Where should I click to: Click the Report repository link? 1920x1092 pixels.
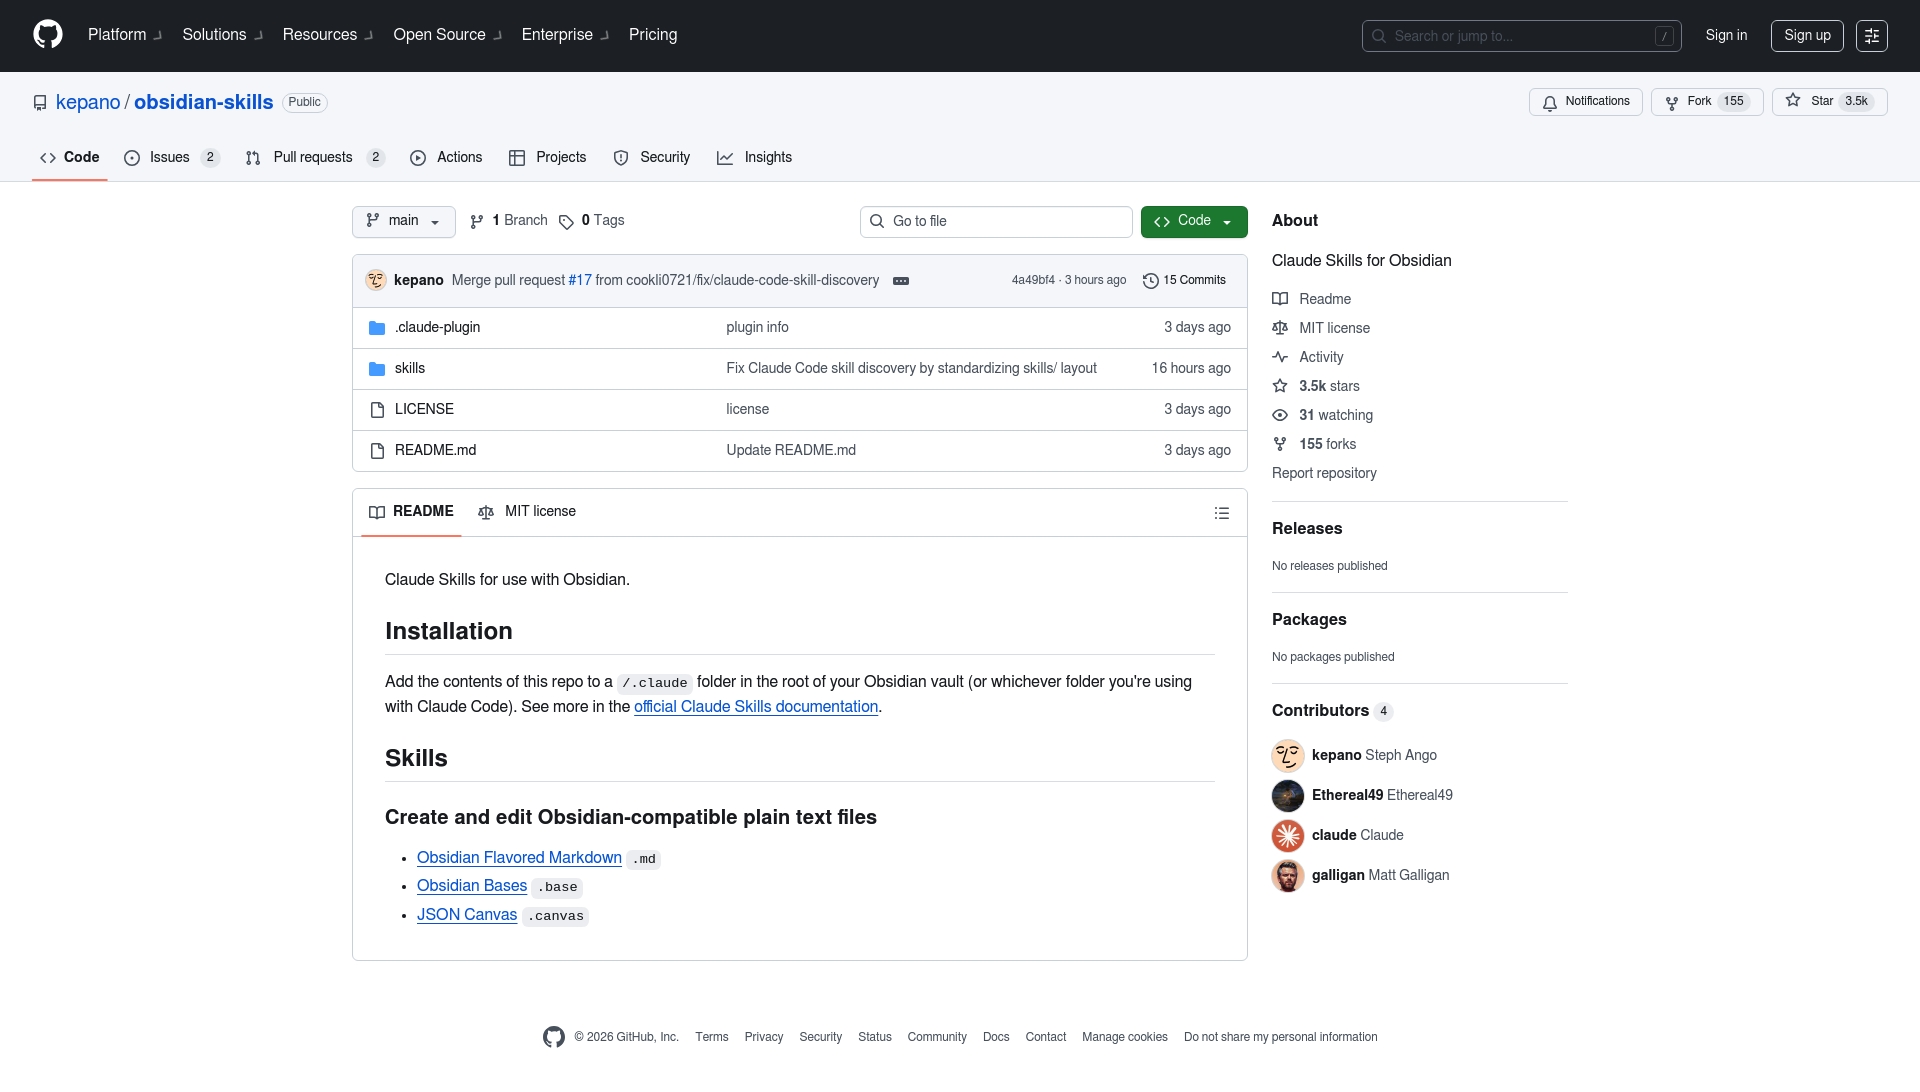1324,473
